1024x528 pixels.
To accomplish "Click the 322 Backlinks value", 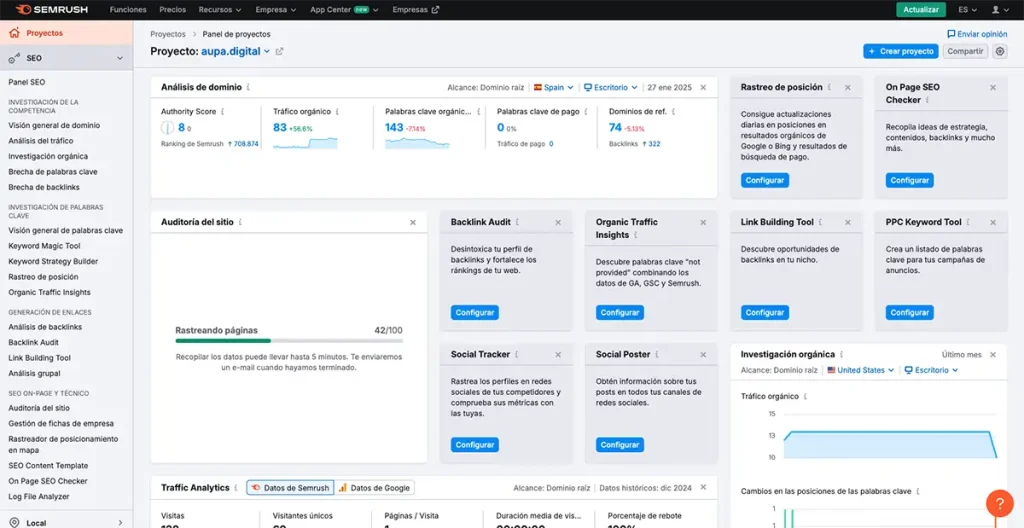I will click(x=654, y=144).
